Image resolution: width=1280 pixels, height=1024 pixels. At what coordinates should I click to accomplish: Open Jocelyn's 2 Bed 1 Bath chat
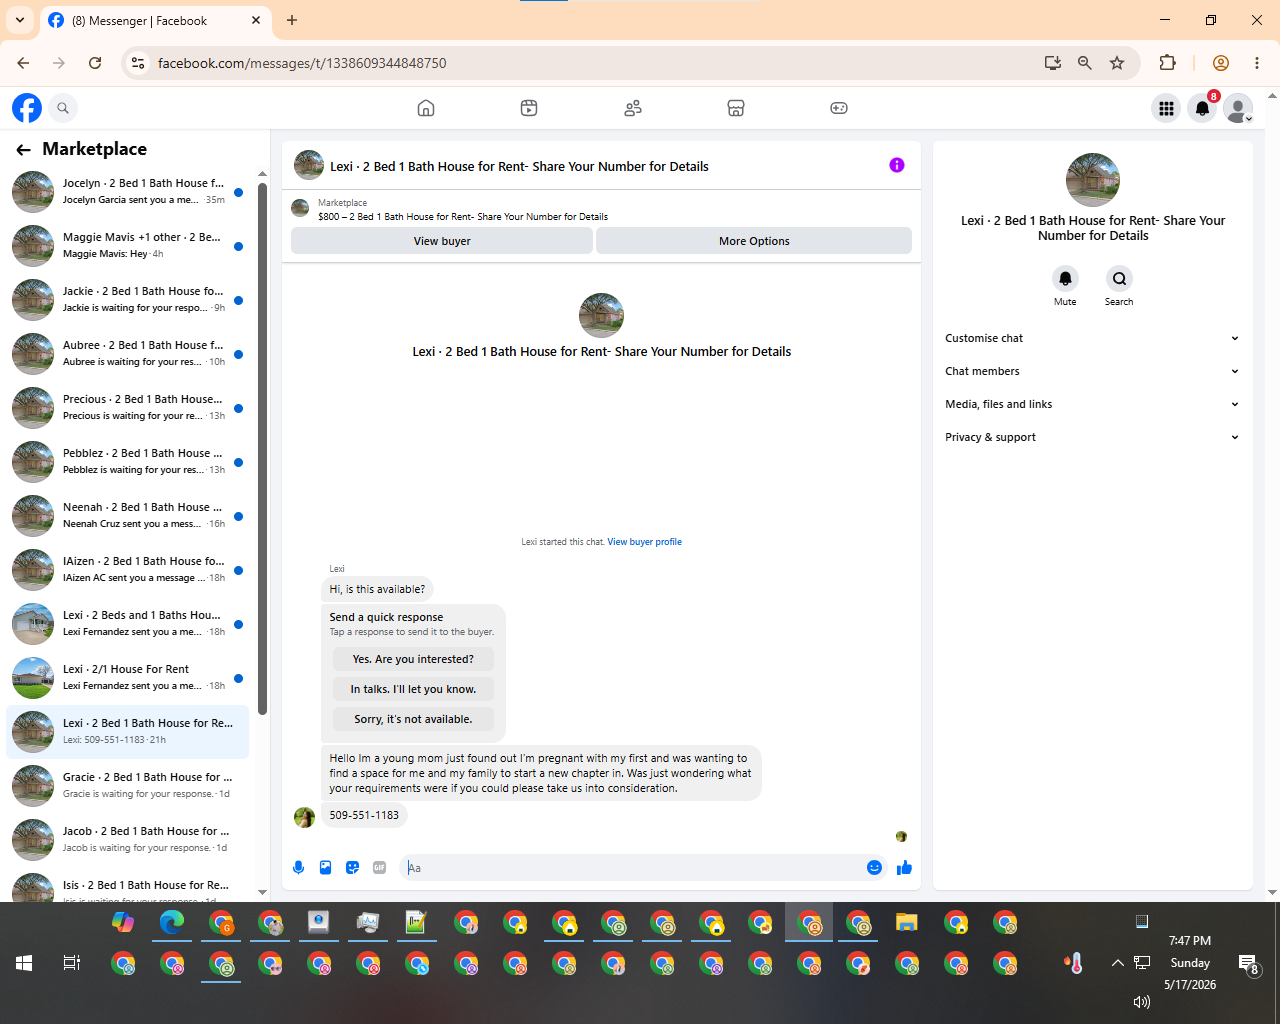[x=127, y=192]
